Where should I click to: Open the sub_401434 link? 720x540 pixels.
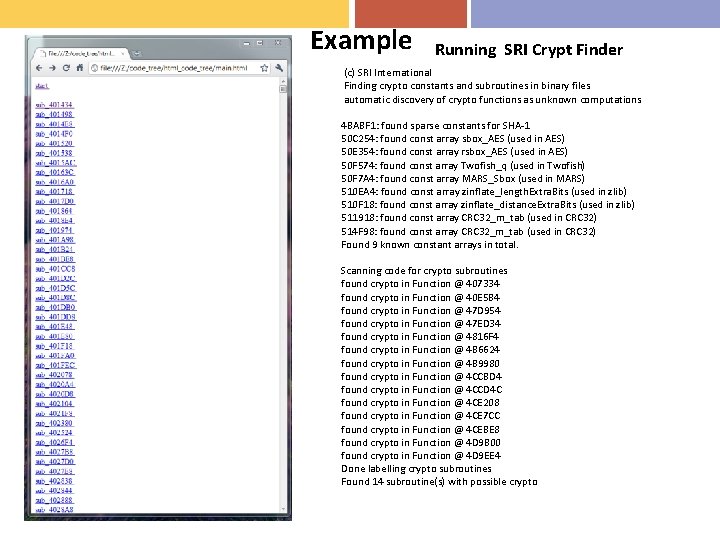click(x=54, y=105)
